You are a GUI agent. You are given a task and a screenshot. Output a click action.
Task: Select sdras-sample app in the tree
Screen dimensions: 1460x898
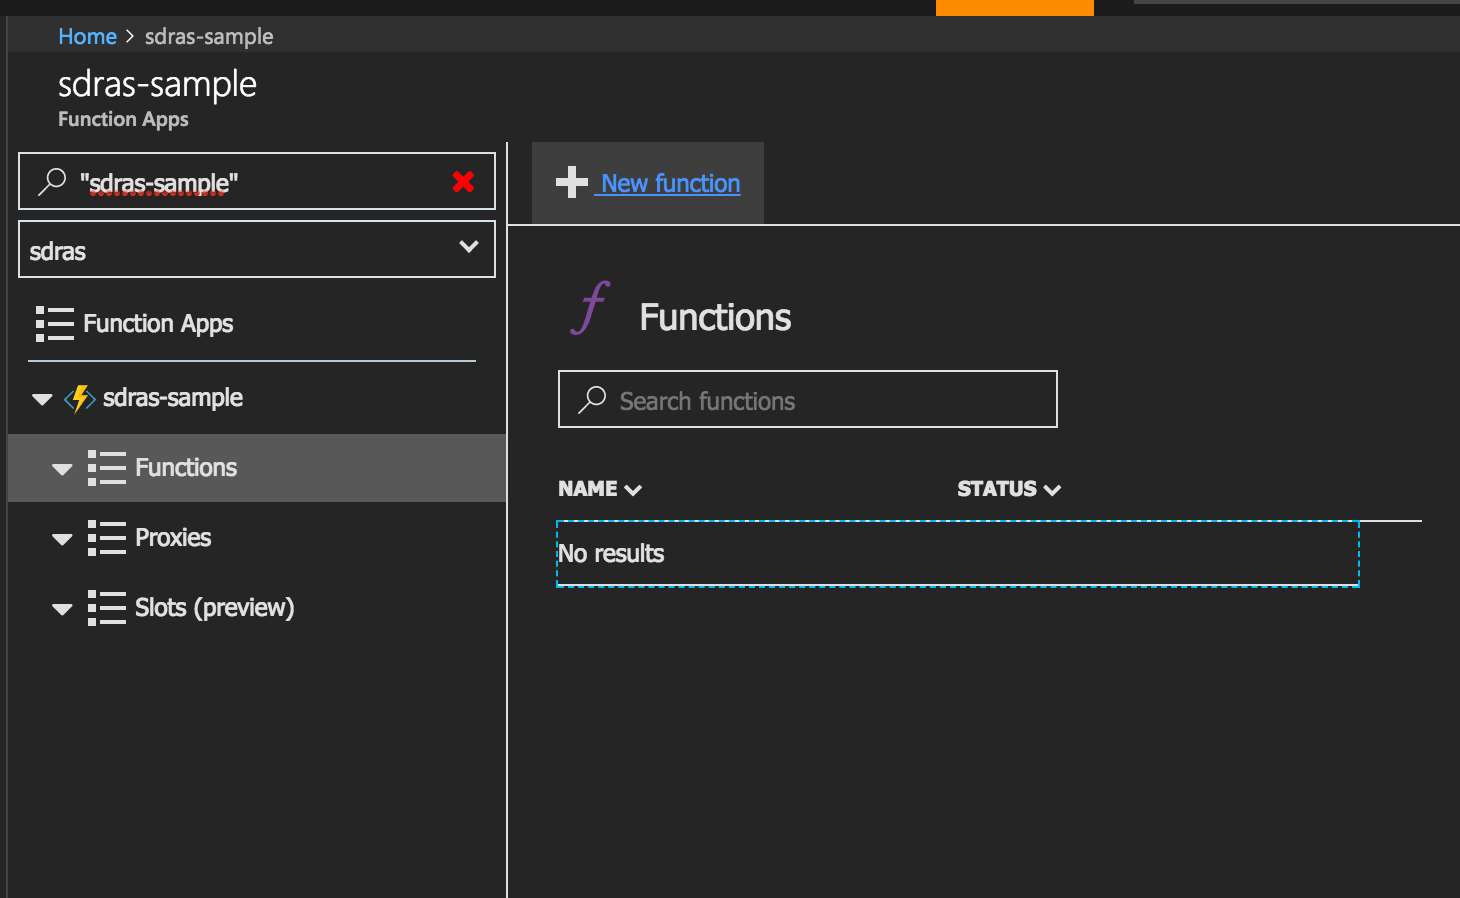pos(173,398)
